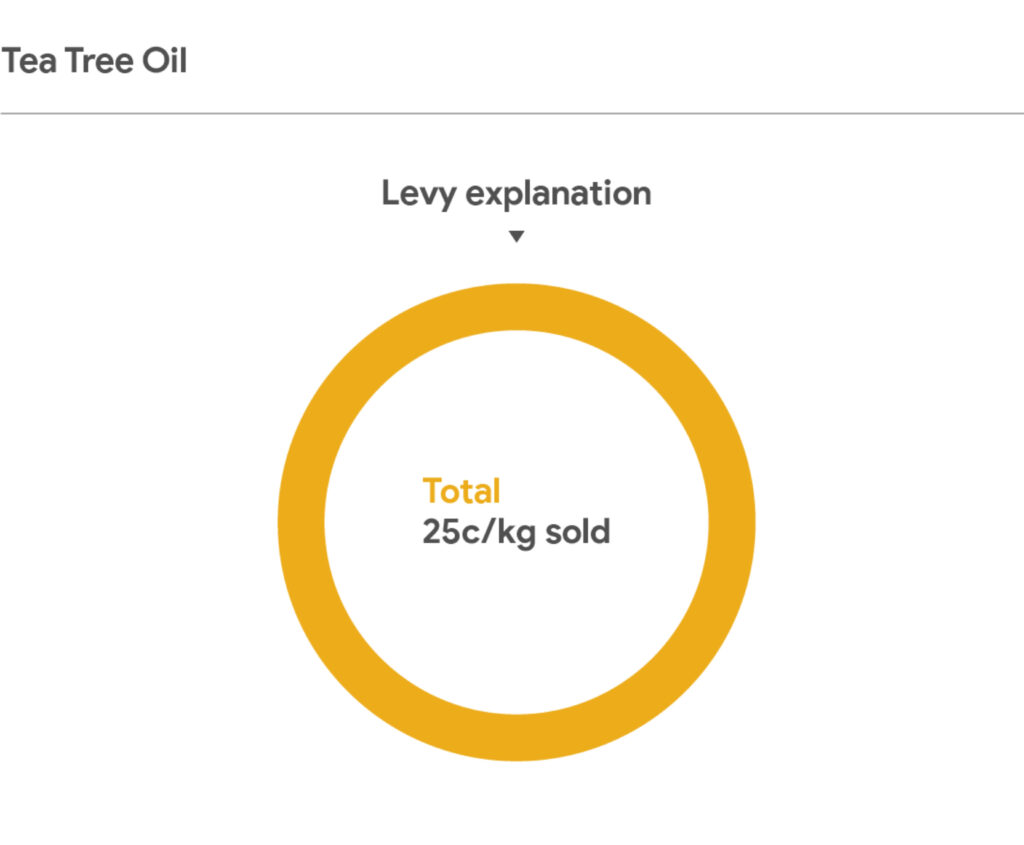The height and width of the screenshot is (845, 1024).
Task: Click the top arc of the yellow ring
Action: pyautogui.click(x=516, y=307)
